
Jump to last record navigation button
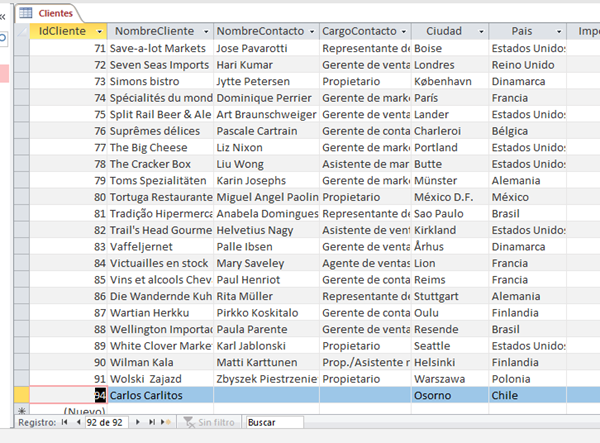pos(152,422)
